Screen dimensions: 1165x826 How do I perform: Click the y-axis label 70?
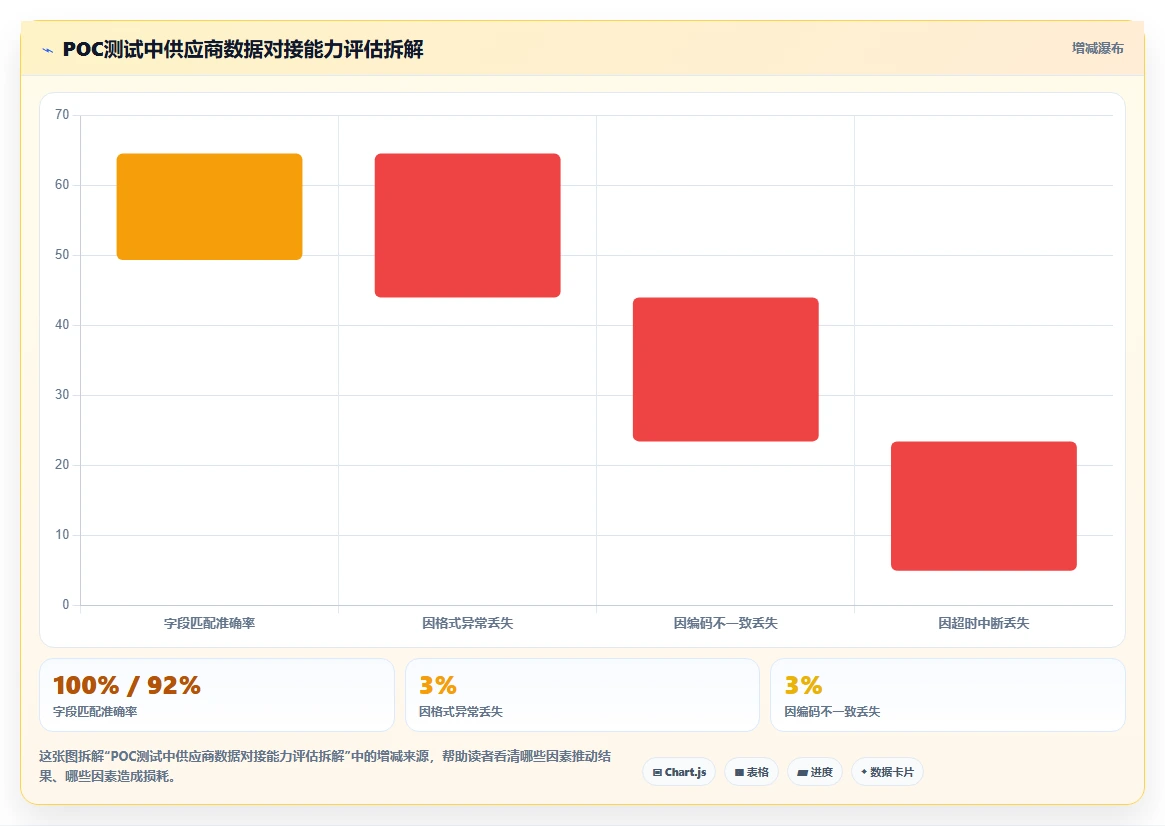(x=62, y=114)
